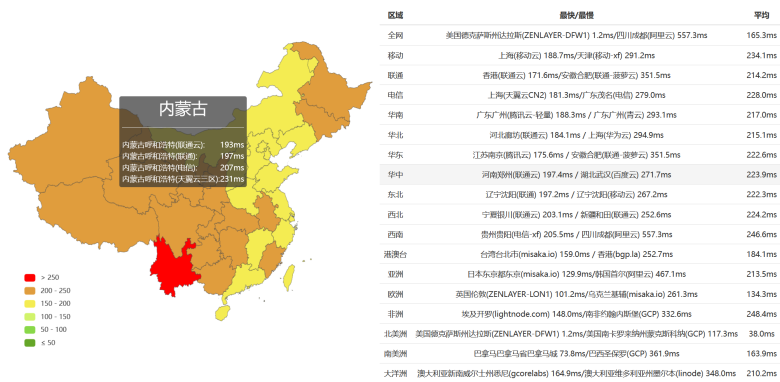The width and height of the screenshot is (780, 382).
Task: Toggle the dark green '≤ 50' legend swatch
Action: [x=30, y=342]
